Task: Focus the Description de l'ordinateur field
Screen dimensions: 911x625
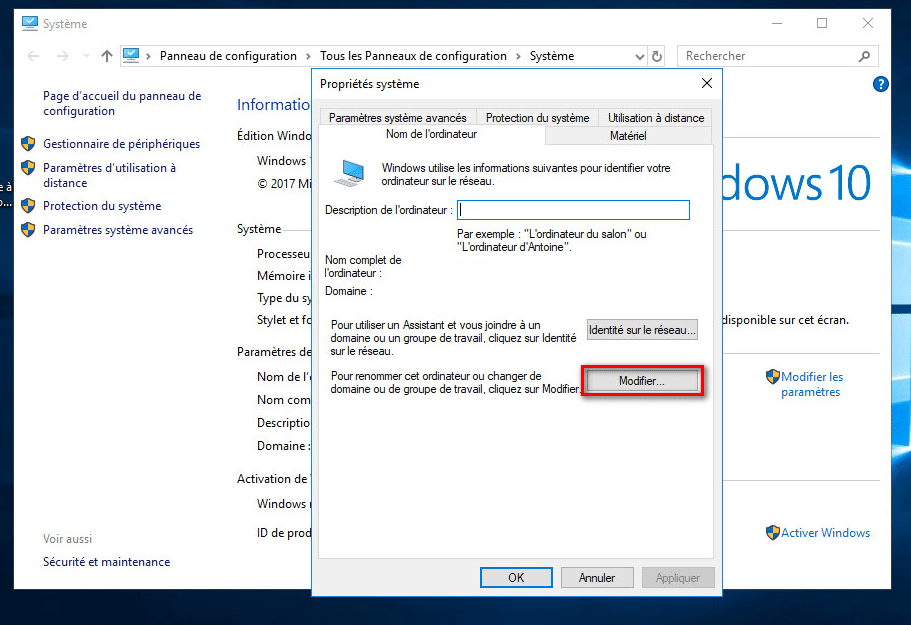Action: click(573, 210)
